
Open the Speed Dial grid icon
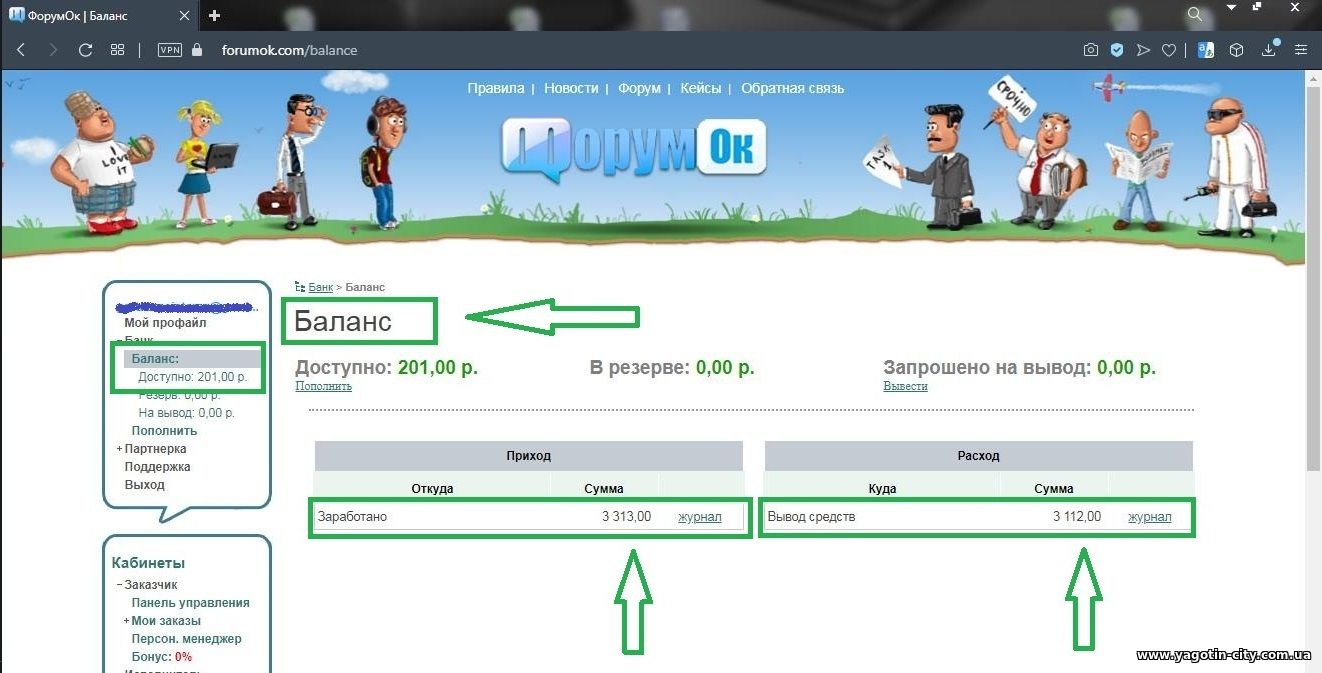click(117, 50)
